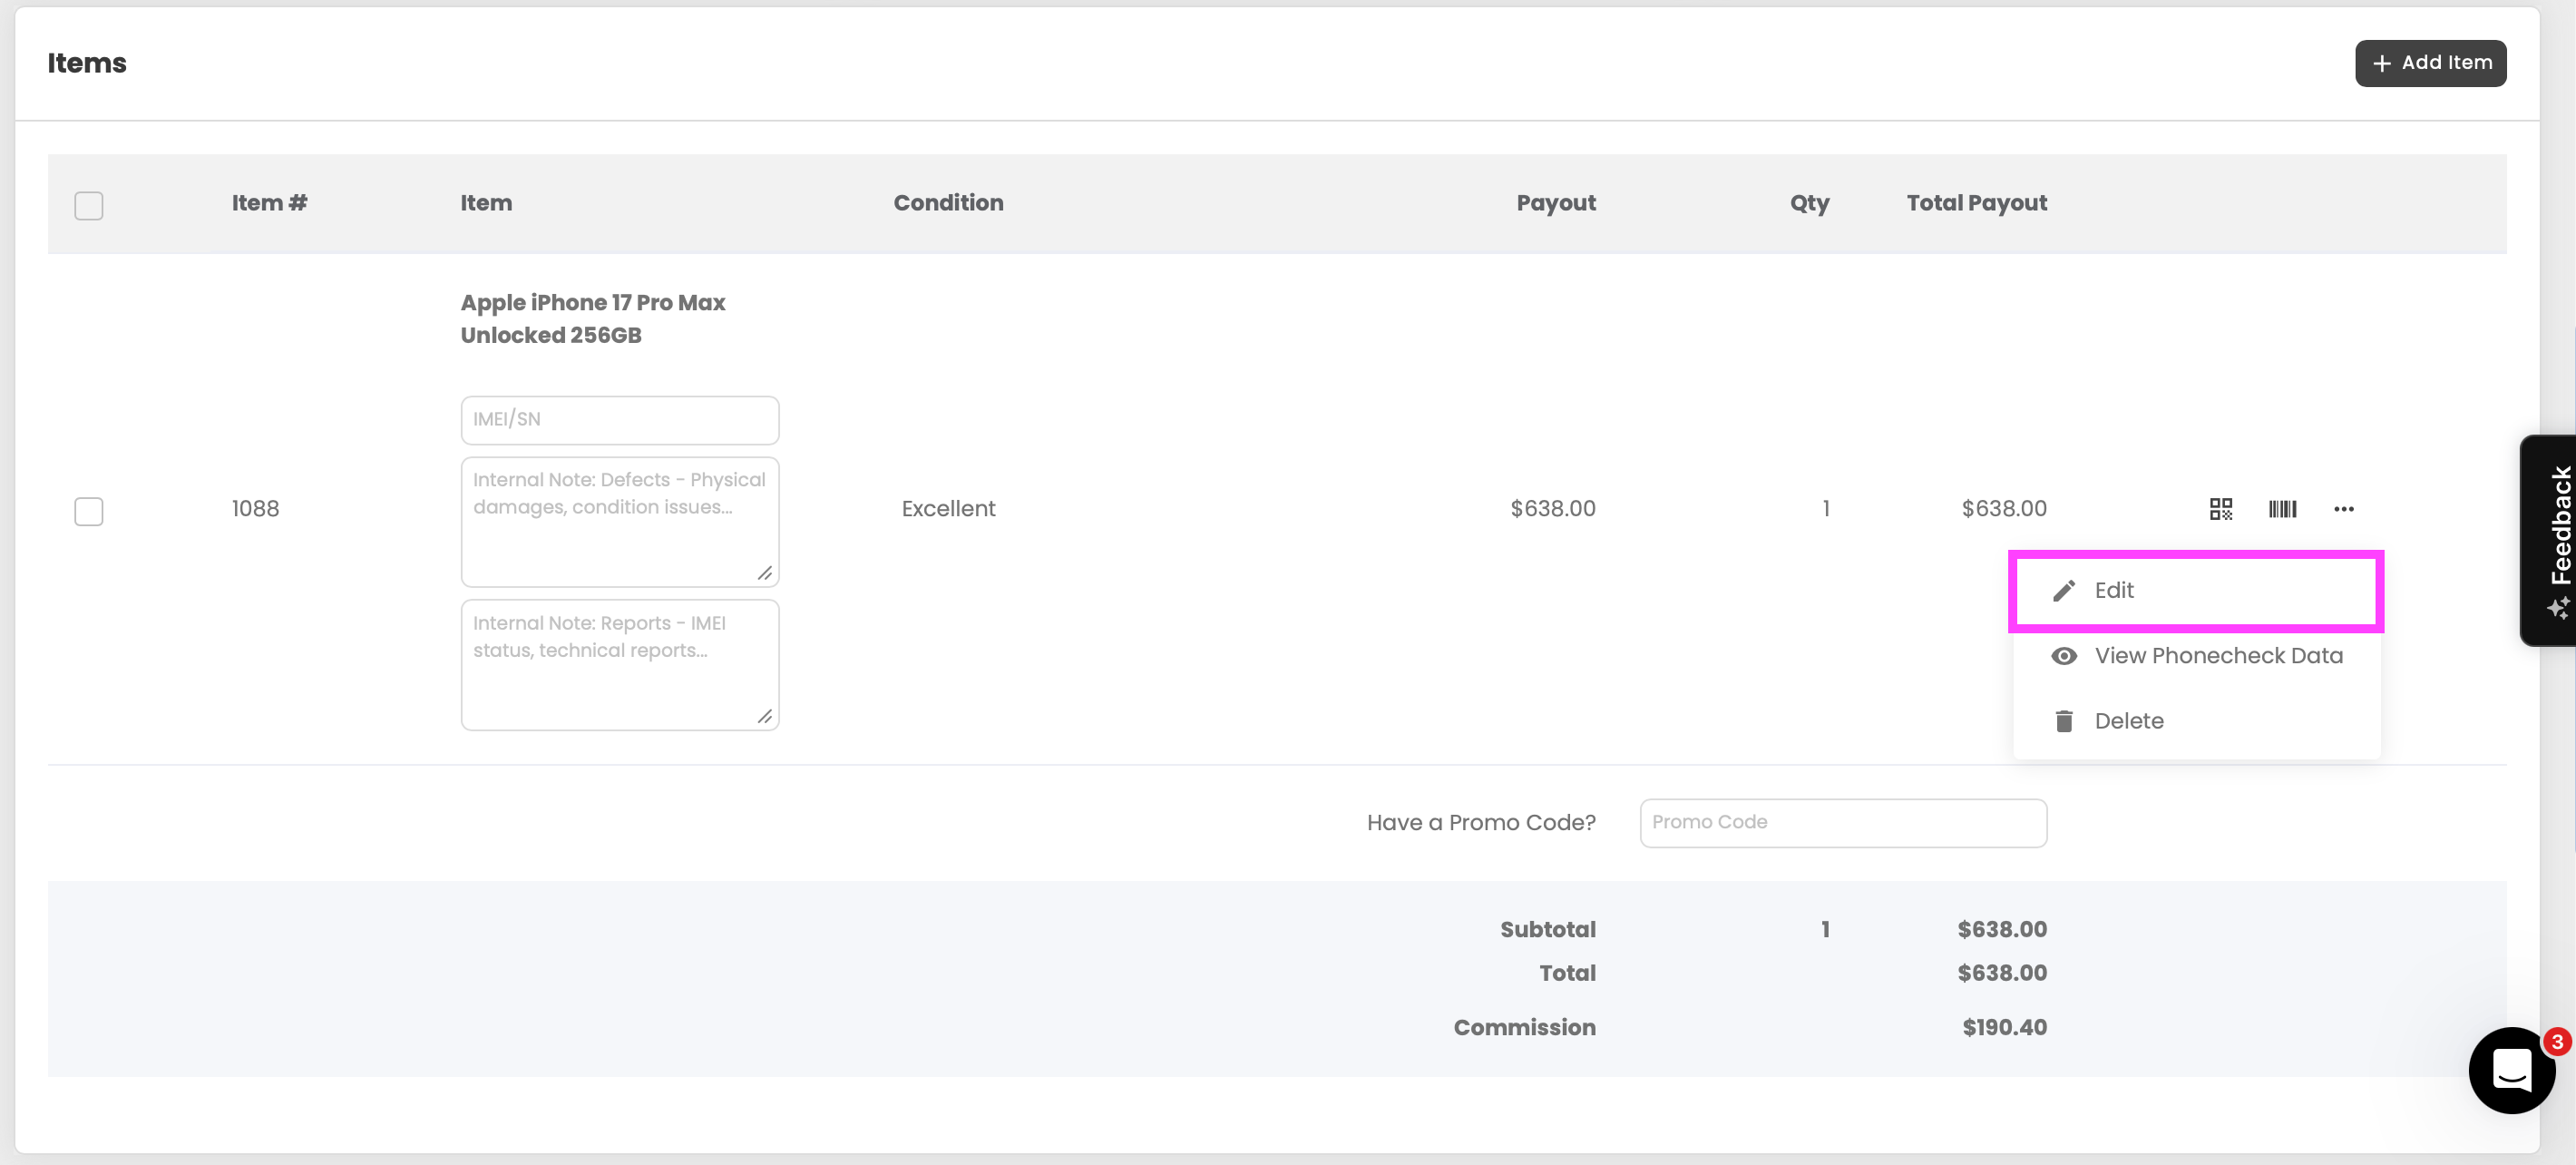The image size is (2576, 1165).
Task: Toggle the select-all header checkbox
Action: pos(89,205)
